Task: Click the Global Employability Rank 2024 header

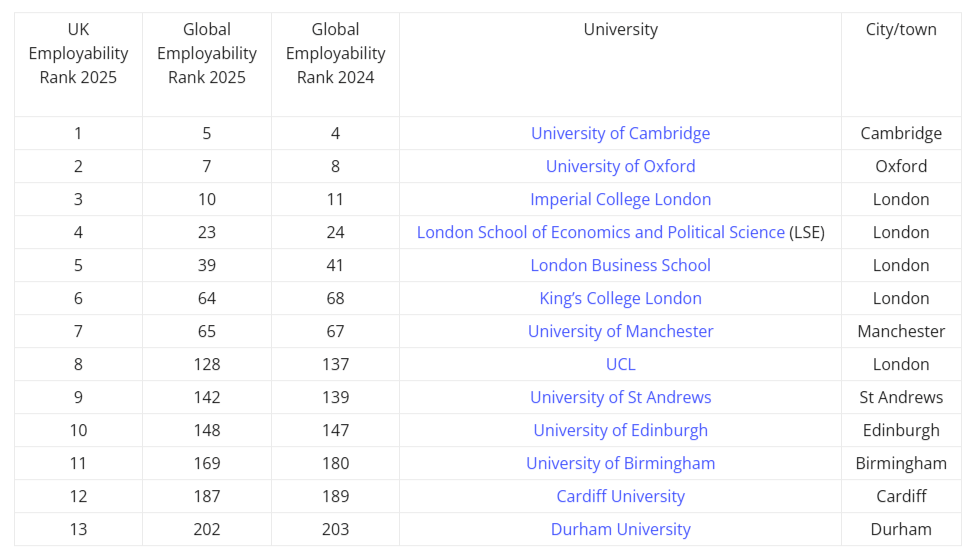Action: coord(335,53)
